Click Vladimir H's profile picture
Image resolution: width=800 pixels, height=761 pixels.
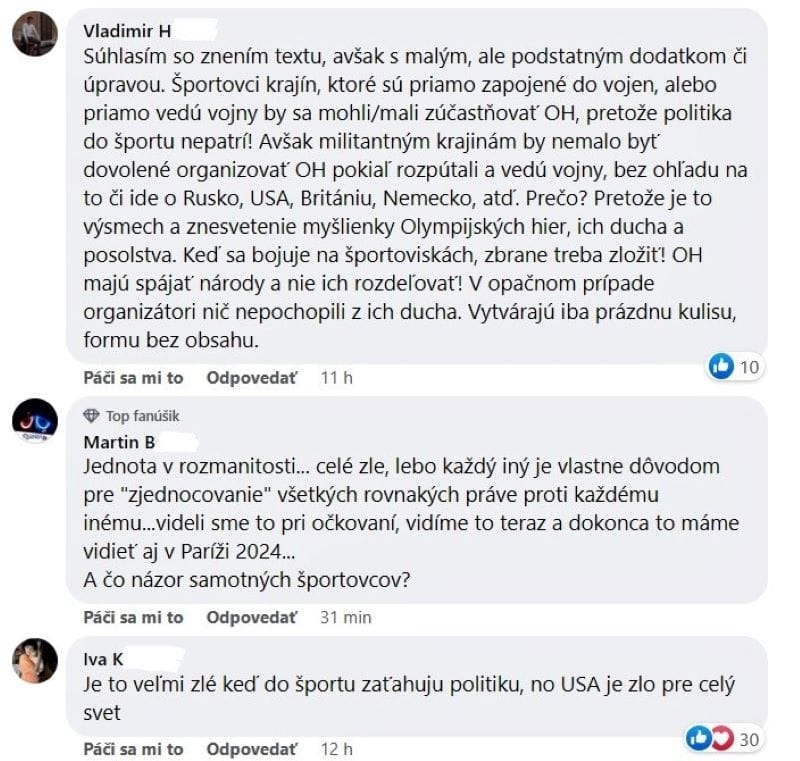coord(32,36)
